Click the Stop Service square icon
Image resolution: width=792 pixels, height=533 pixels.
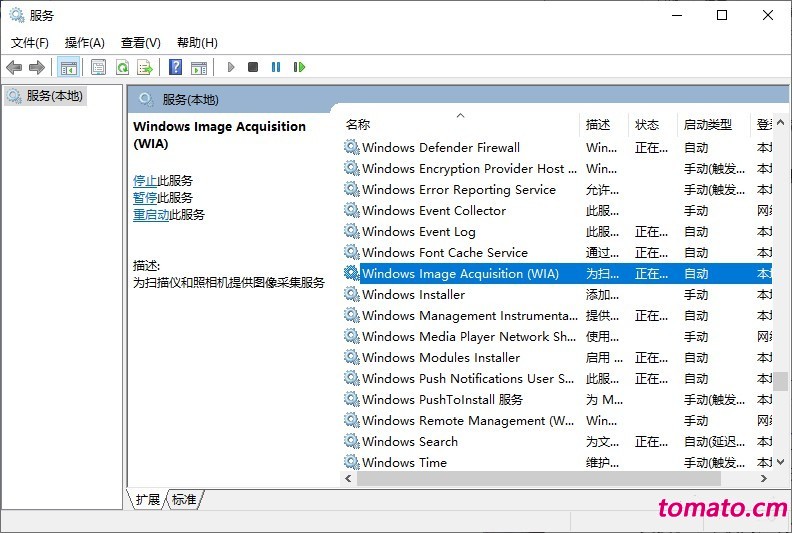(x=253, y=67)
